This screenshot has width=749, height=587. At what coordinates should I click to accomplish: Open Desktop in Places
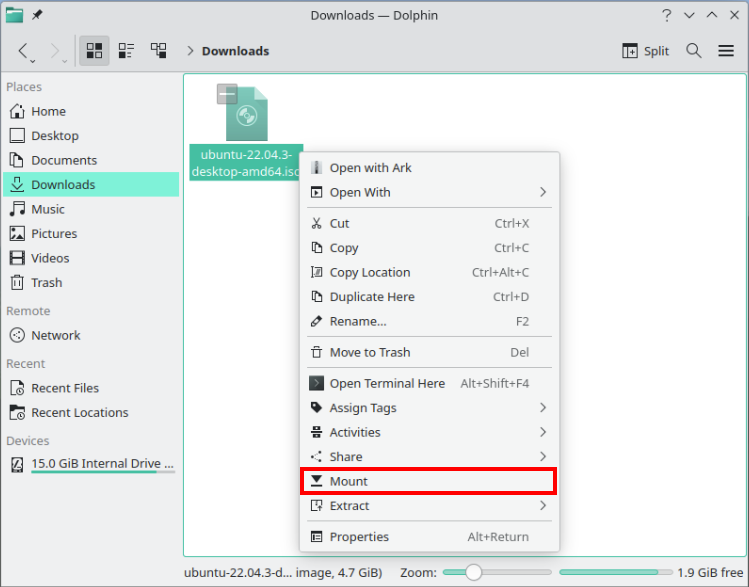coord(91,136)
